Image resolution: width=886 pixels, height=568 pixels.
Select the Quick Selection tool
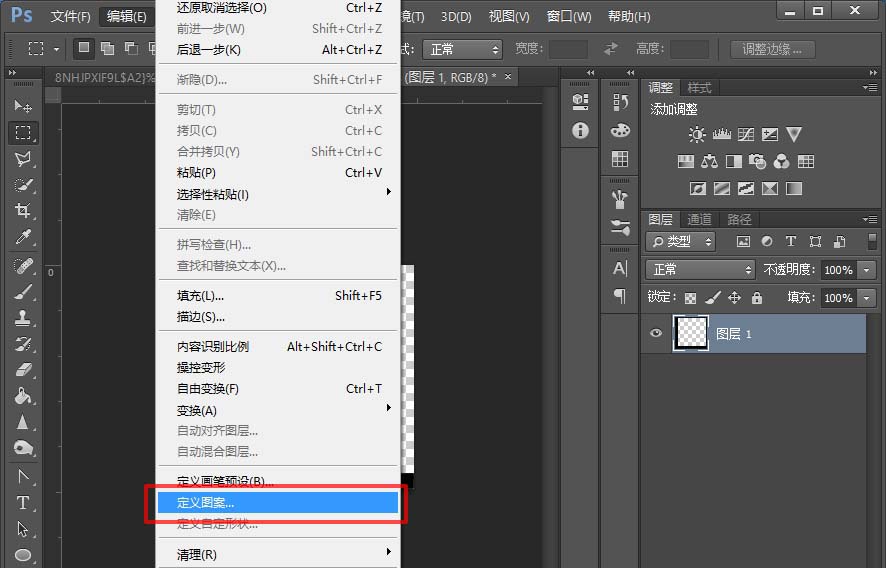23,185
